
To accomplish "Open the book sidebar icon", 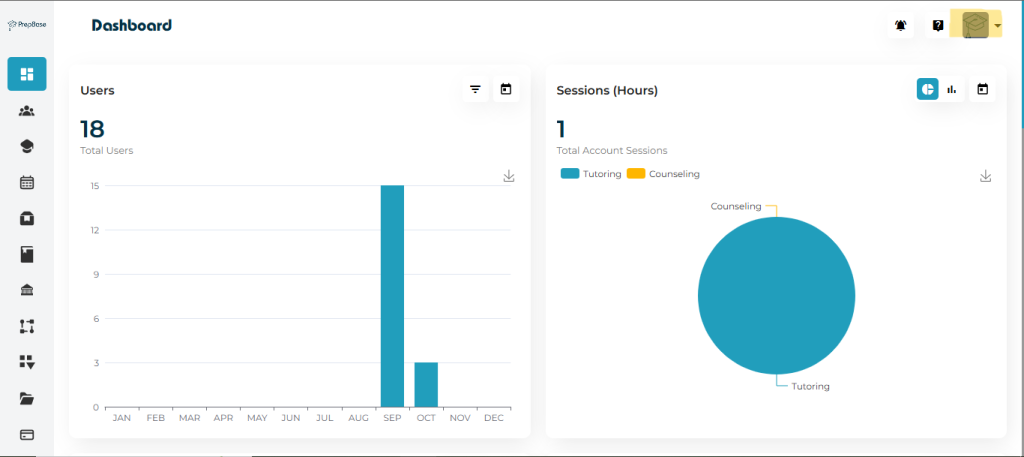I will pos(27,255).
